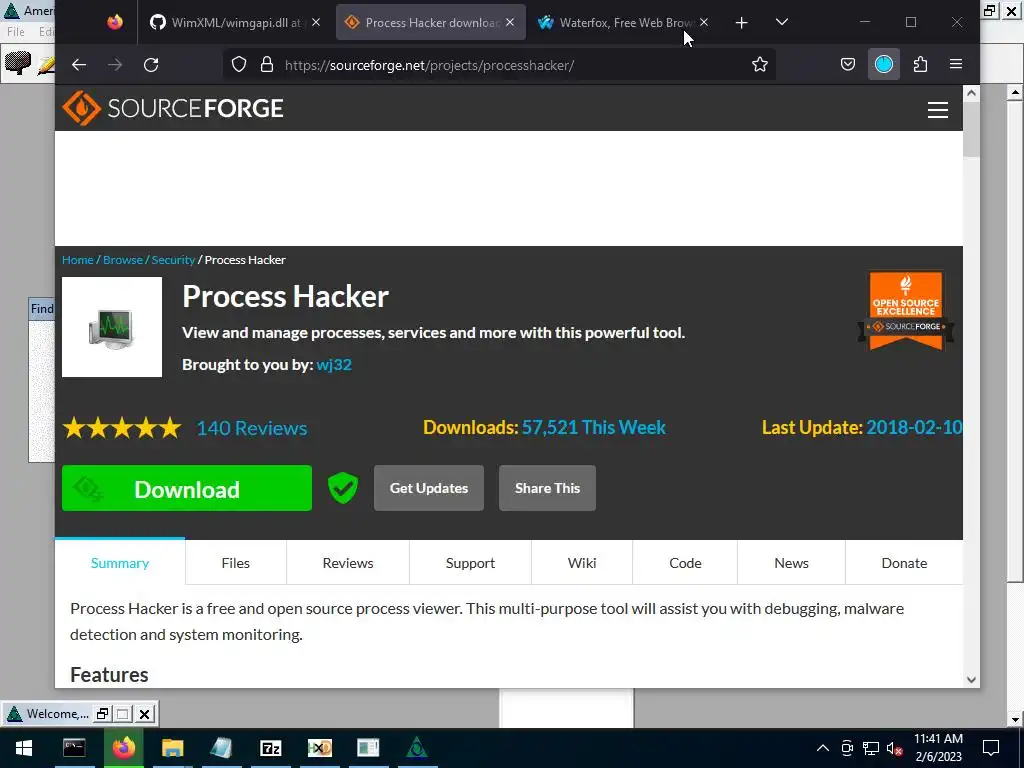Viewport: 1024px width, 768px height.
Task: Open tracking protection shield in address bar
Action: [239, 65]
